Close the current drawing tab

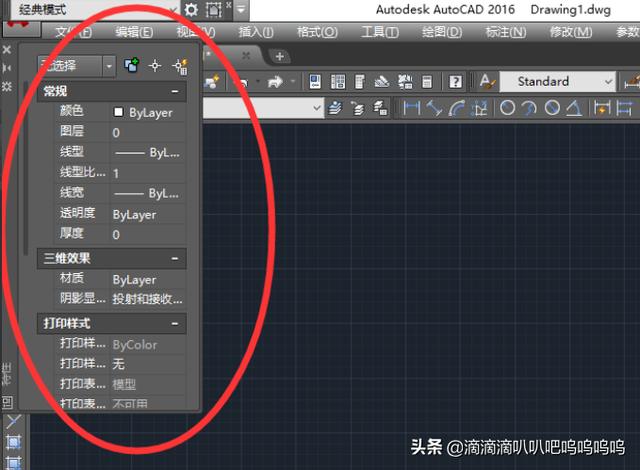point(246,55)
